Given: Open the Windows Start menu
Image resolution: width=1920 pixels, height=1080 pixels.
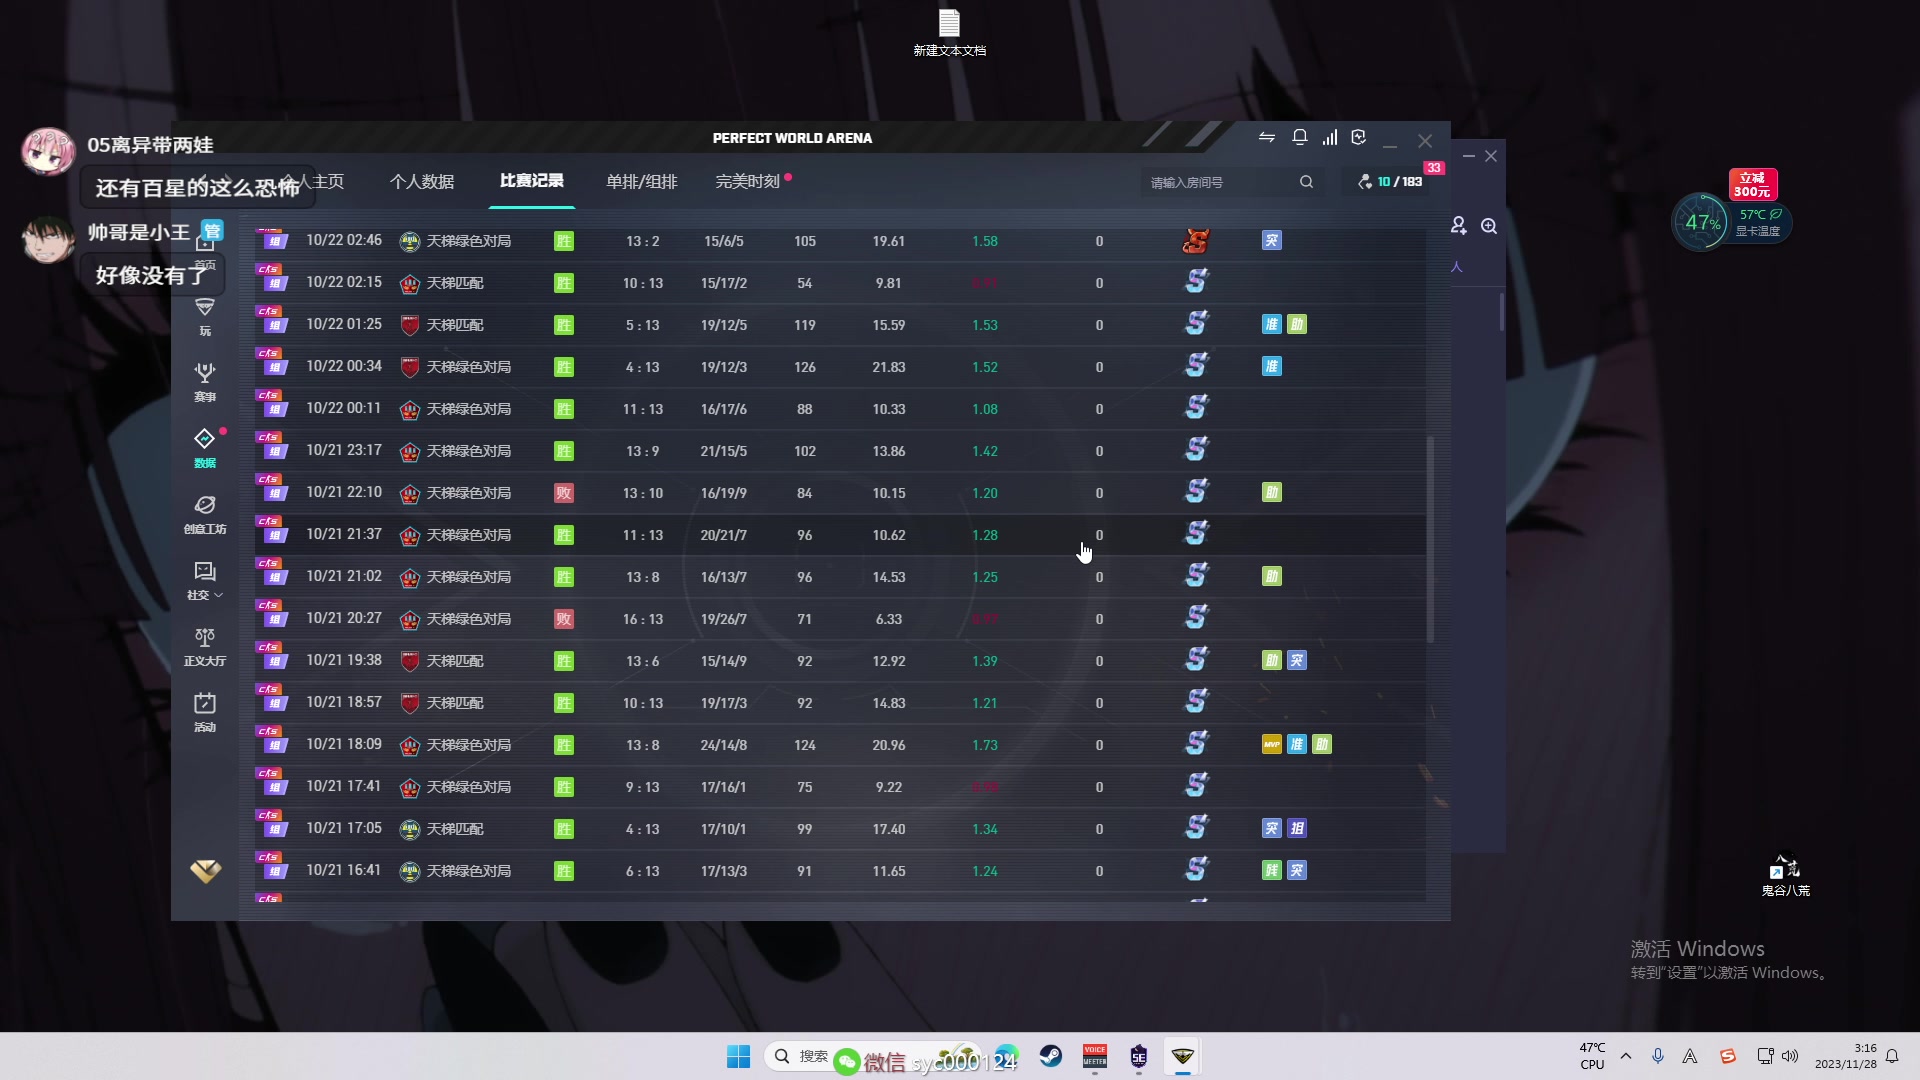Looking at the screenshot, I should [x=738, y=1056].
